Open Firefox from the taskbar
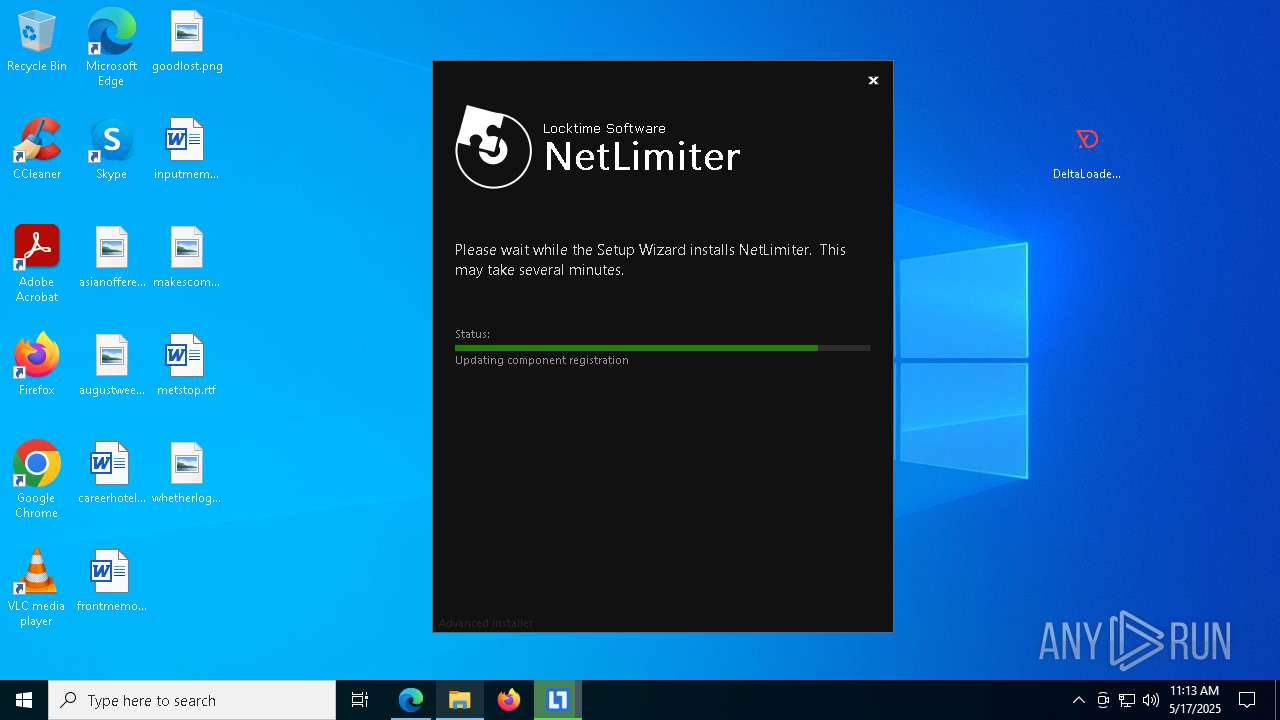The image size is (1280, 720). 509,700
